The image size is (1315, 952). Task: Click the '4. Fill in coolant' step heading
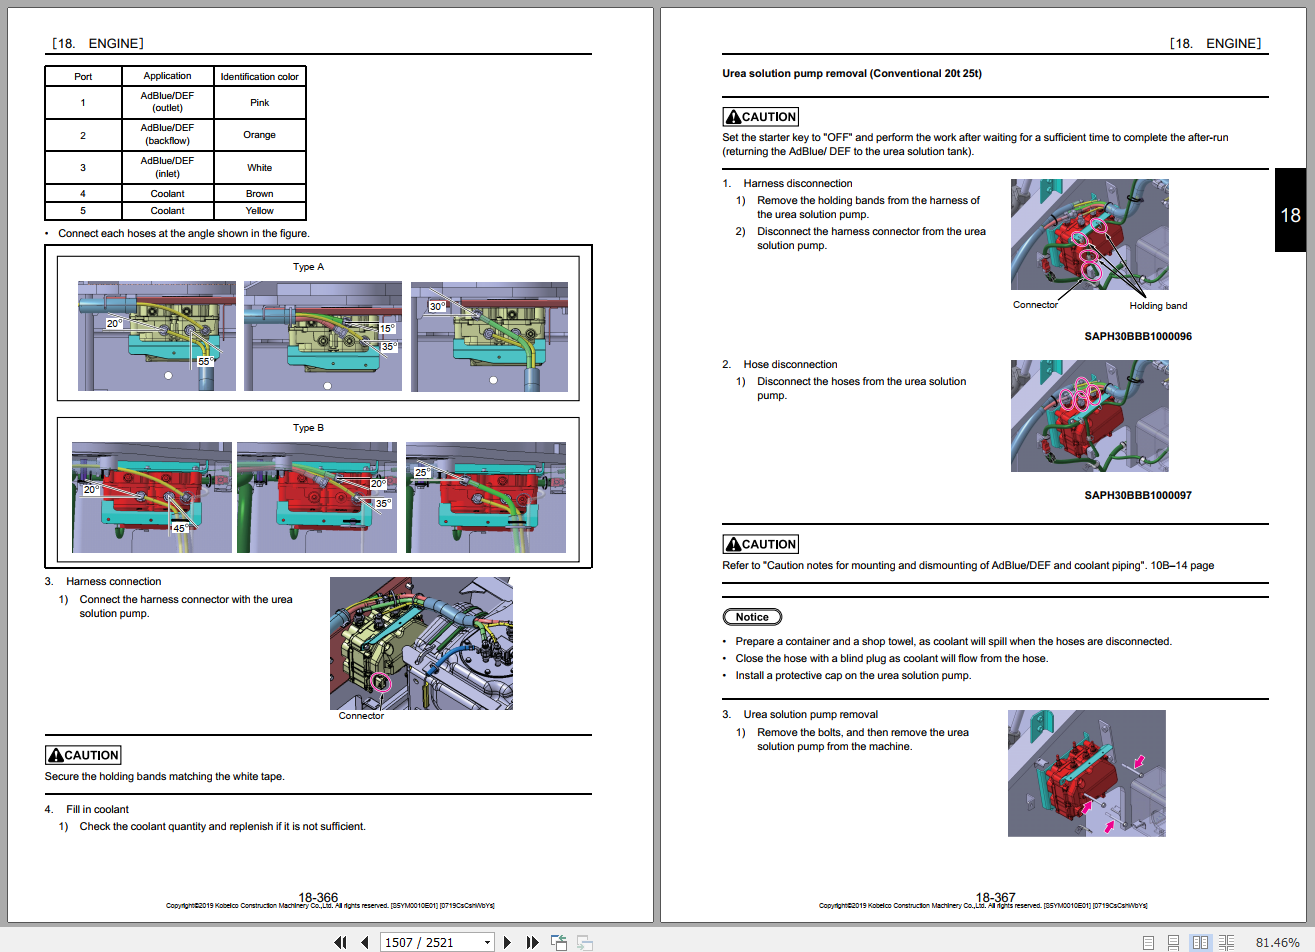[x=87, y=809]
